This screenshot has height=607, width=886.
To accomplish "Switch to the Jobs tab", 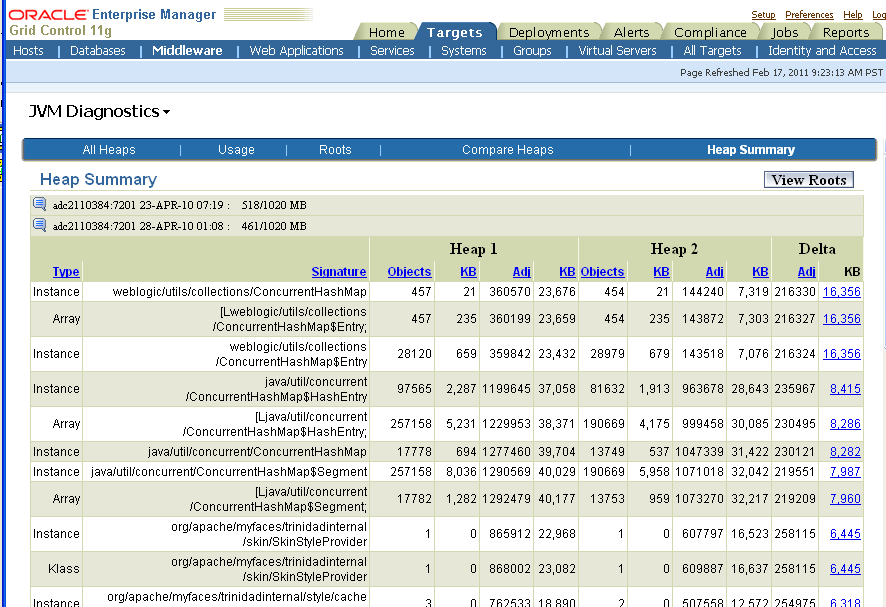I will [x=785, y=32].
